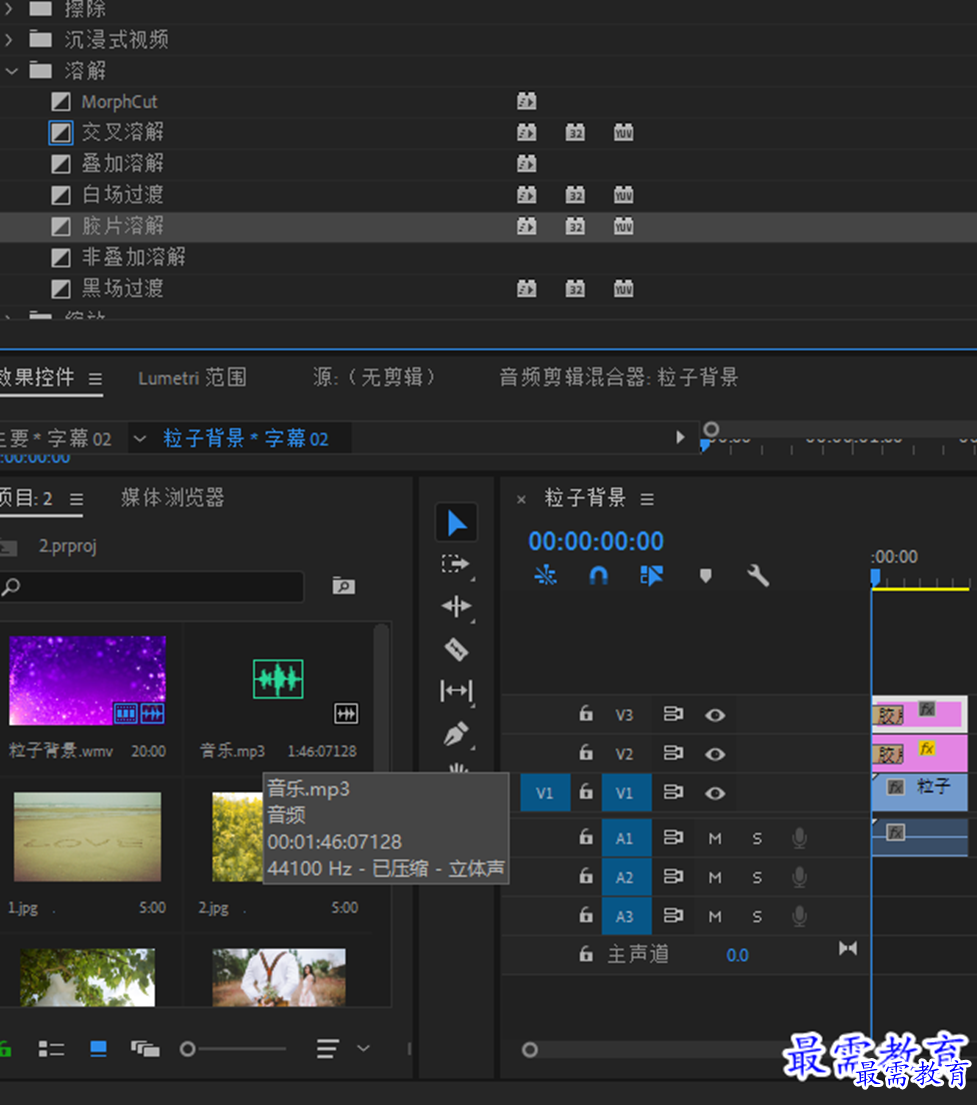This screenshot has height=1105, width=977.
Task: Click master channel volume value 0.0
Action: pyautogui.click(x=737, y=955)
